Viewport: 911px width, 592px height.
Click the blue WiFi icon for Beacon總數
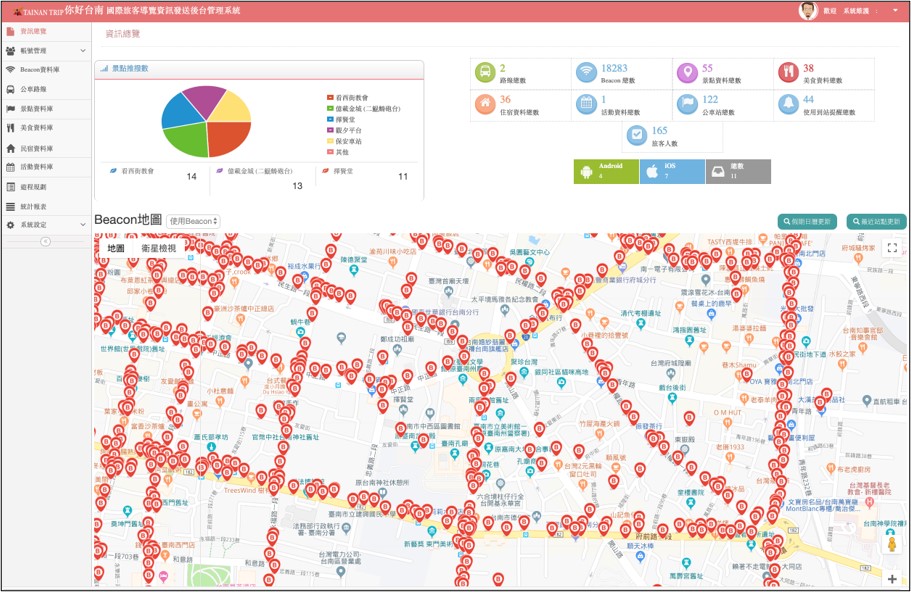point(586,73)
